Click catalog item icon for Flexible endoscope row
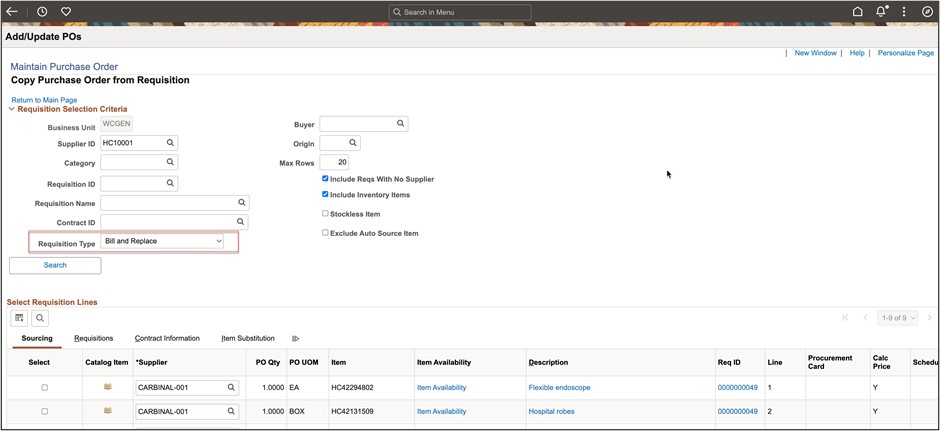The image size is (940, 431). click(x=107, y=387)
